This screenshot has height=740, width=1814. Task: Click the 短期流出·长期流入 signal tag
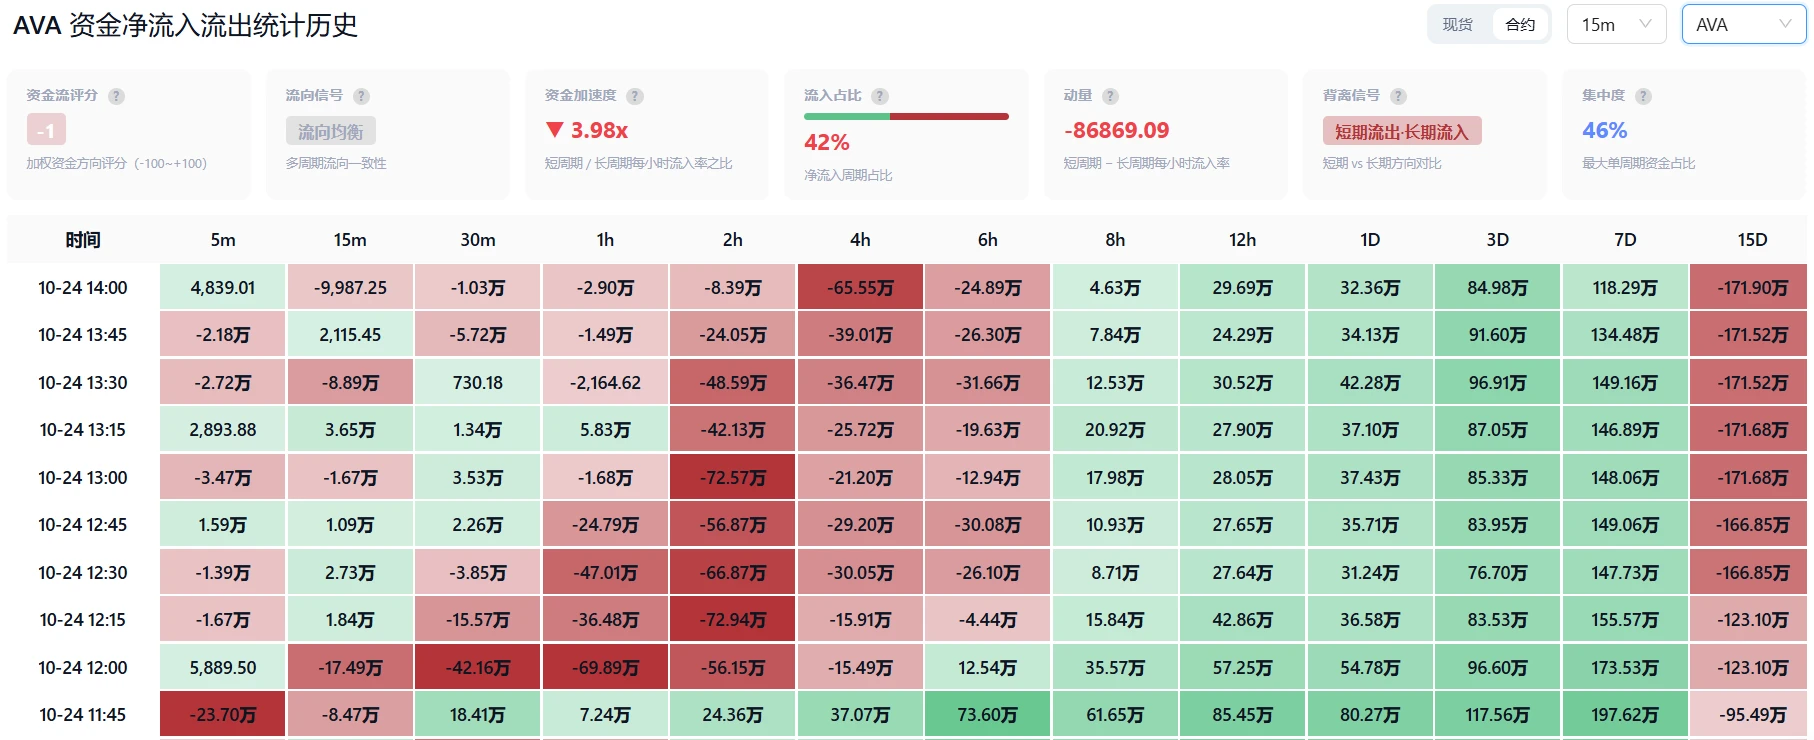pyautogui.click(x=1402, y=132)
